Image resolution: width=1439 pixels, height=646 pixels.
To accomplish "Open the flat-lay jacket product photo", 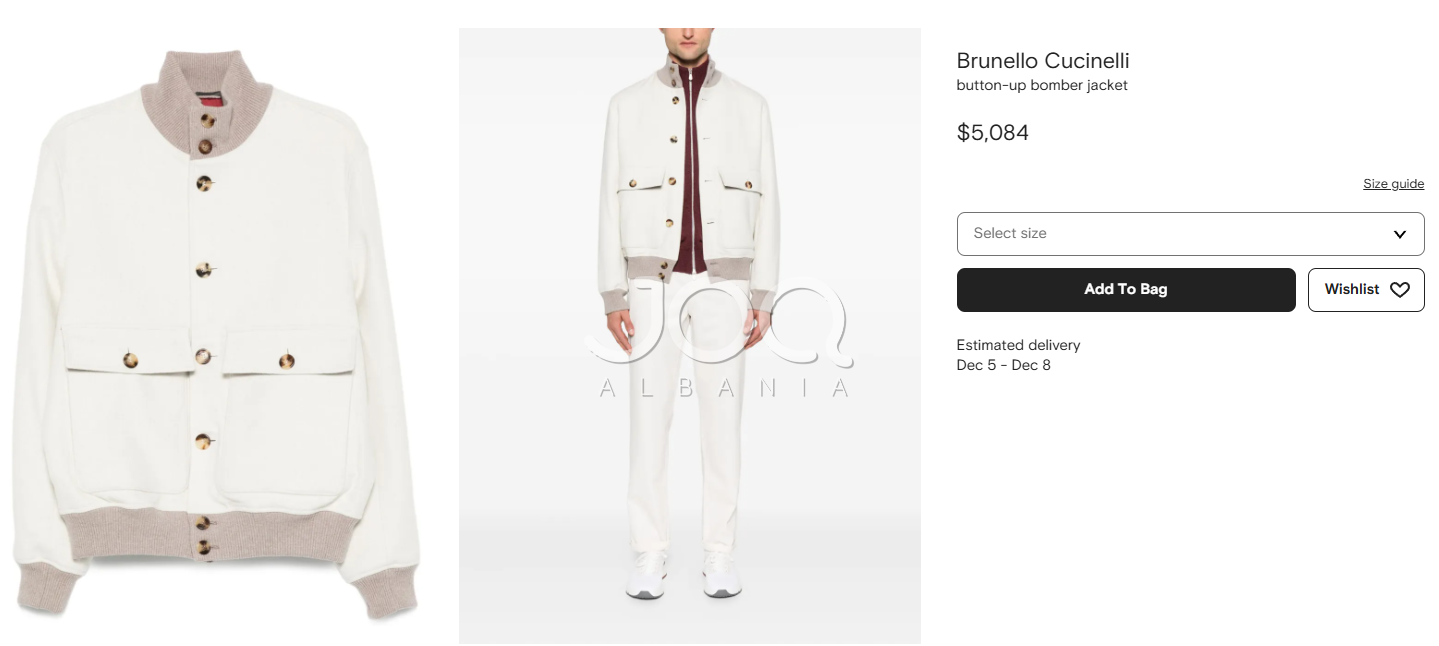I will [219, 330].
